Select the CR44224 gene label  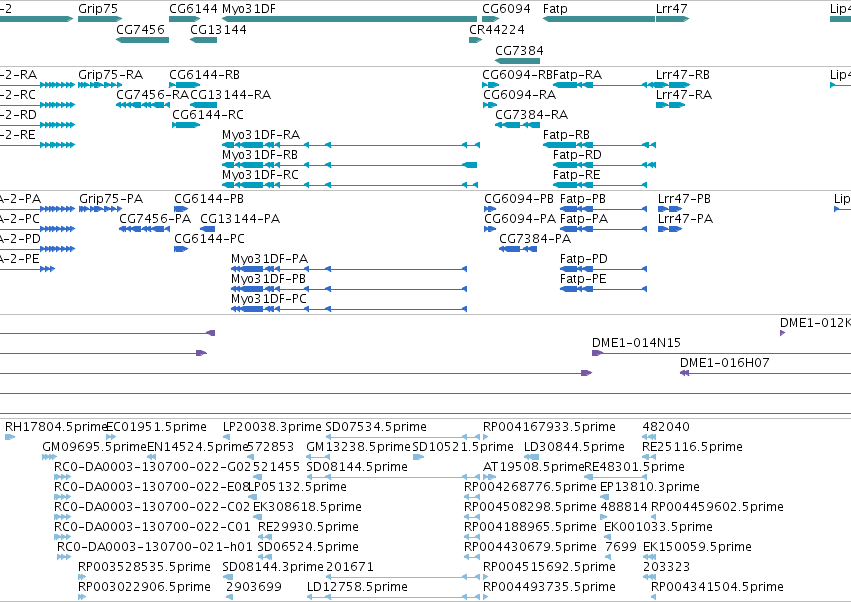(x=497, y=29)
